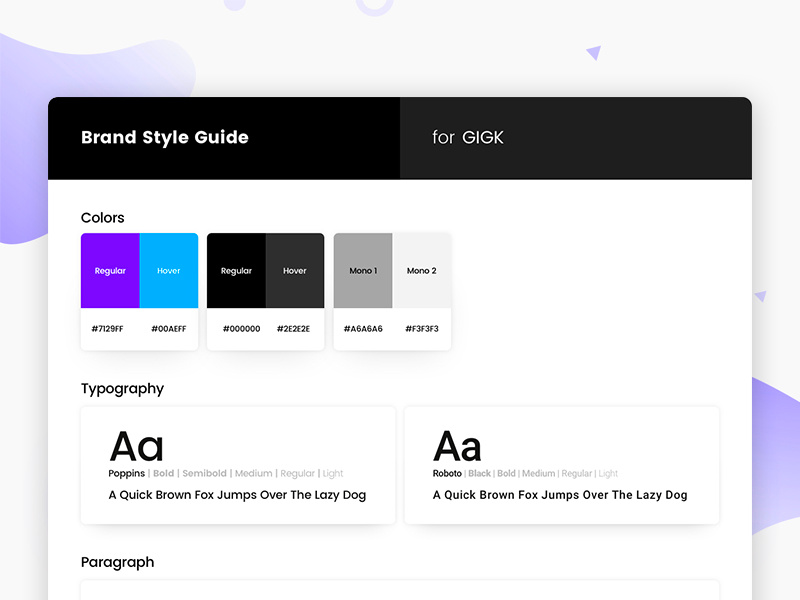Viewport: 800px width, 600px height.
Task: Click the Colors section heading
Action: tap(102, 217)
